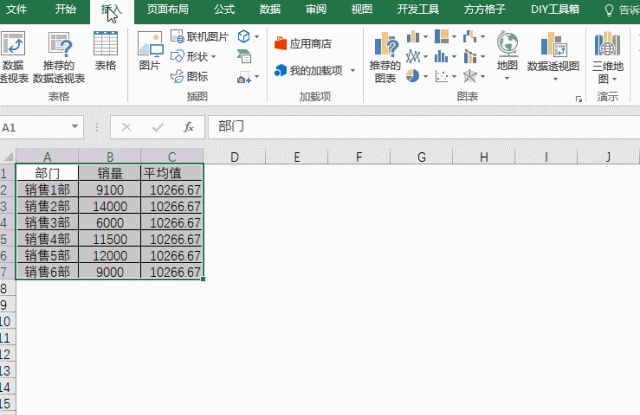
Task: Open Recommended PivotTables (推荐的数据透视表)
Action: click(x=59, y=57)
